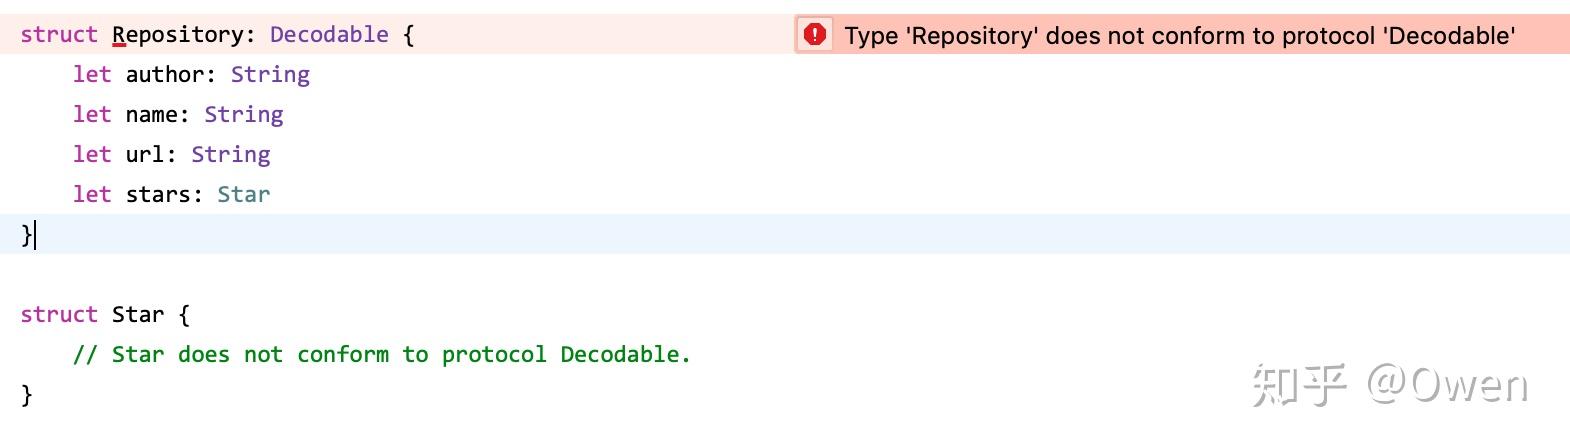Viewport: 1570px width, 448px height.
Task: Click the error message 'does not conform' banner
Action: [1179, 36]
